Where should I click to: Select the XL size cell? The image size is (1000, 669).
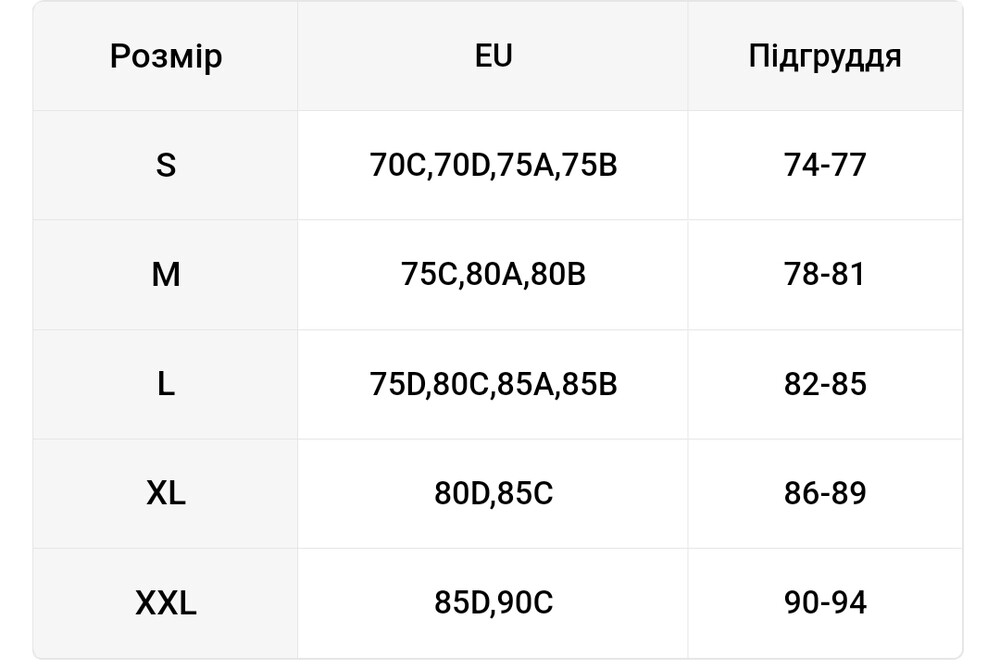click(x=166, y=494)
